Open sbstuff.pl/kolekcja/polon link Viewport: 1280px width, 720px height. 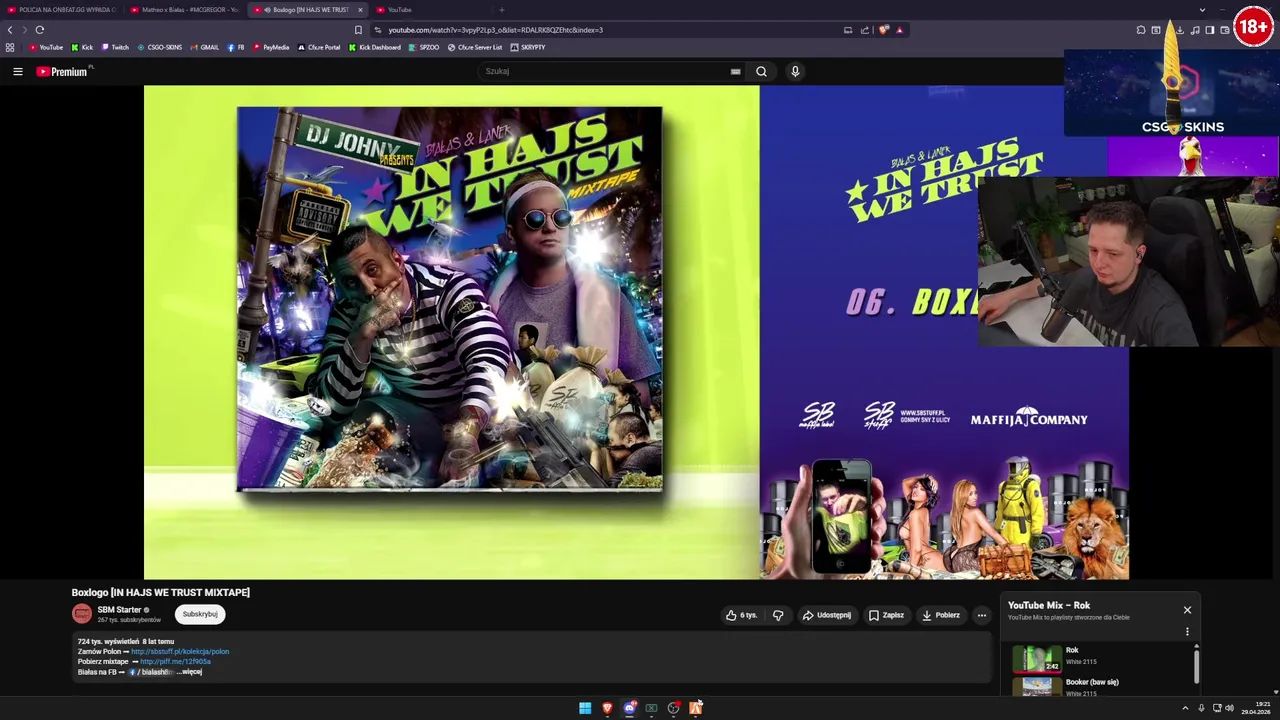tap(180, 652)
